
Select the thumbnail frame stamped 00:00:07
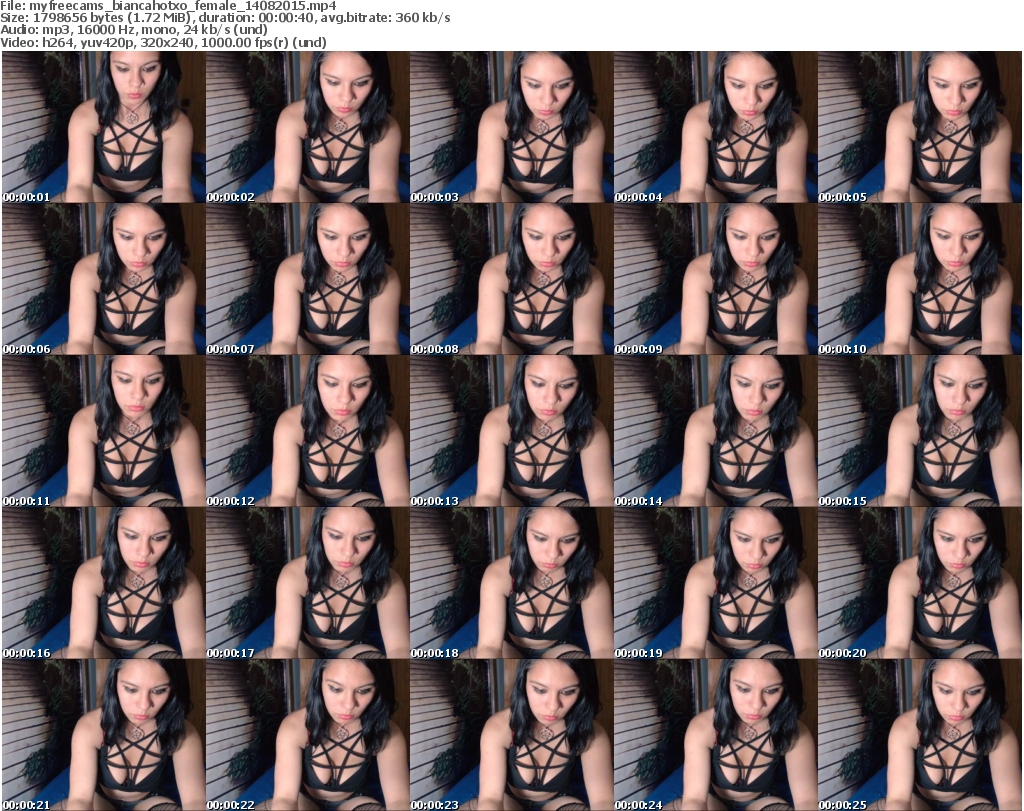[307, 279]
